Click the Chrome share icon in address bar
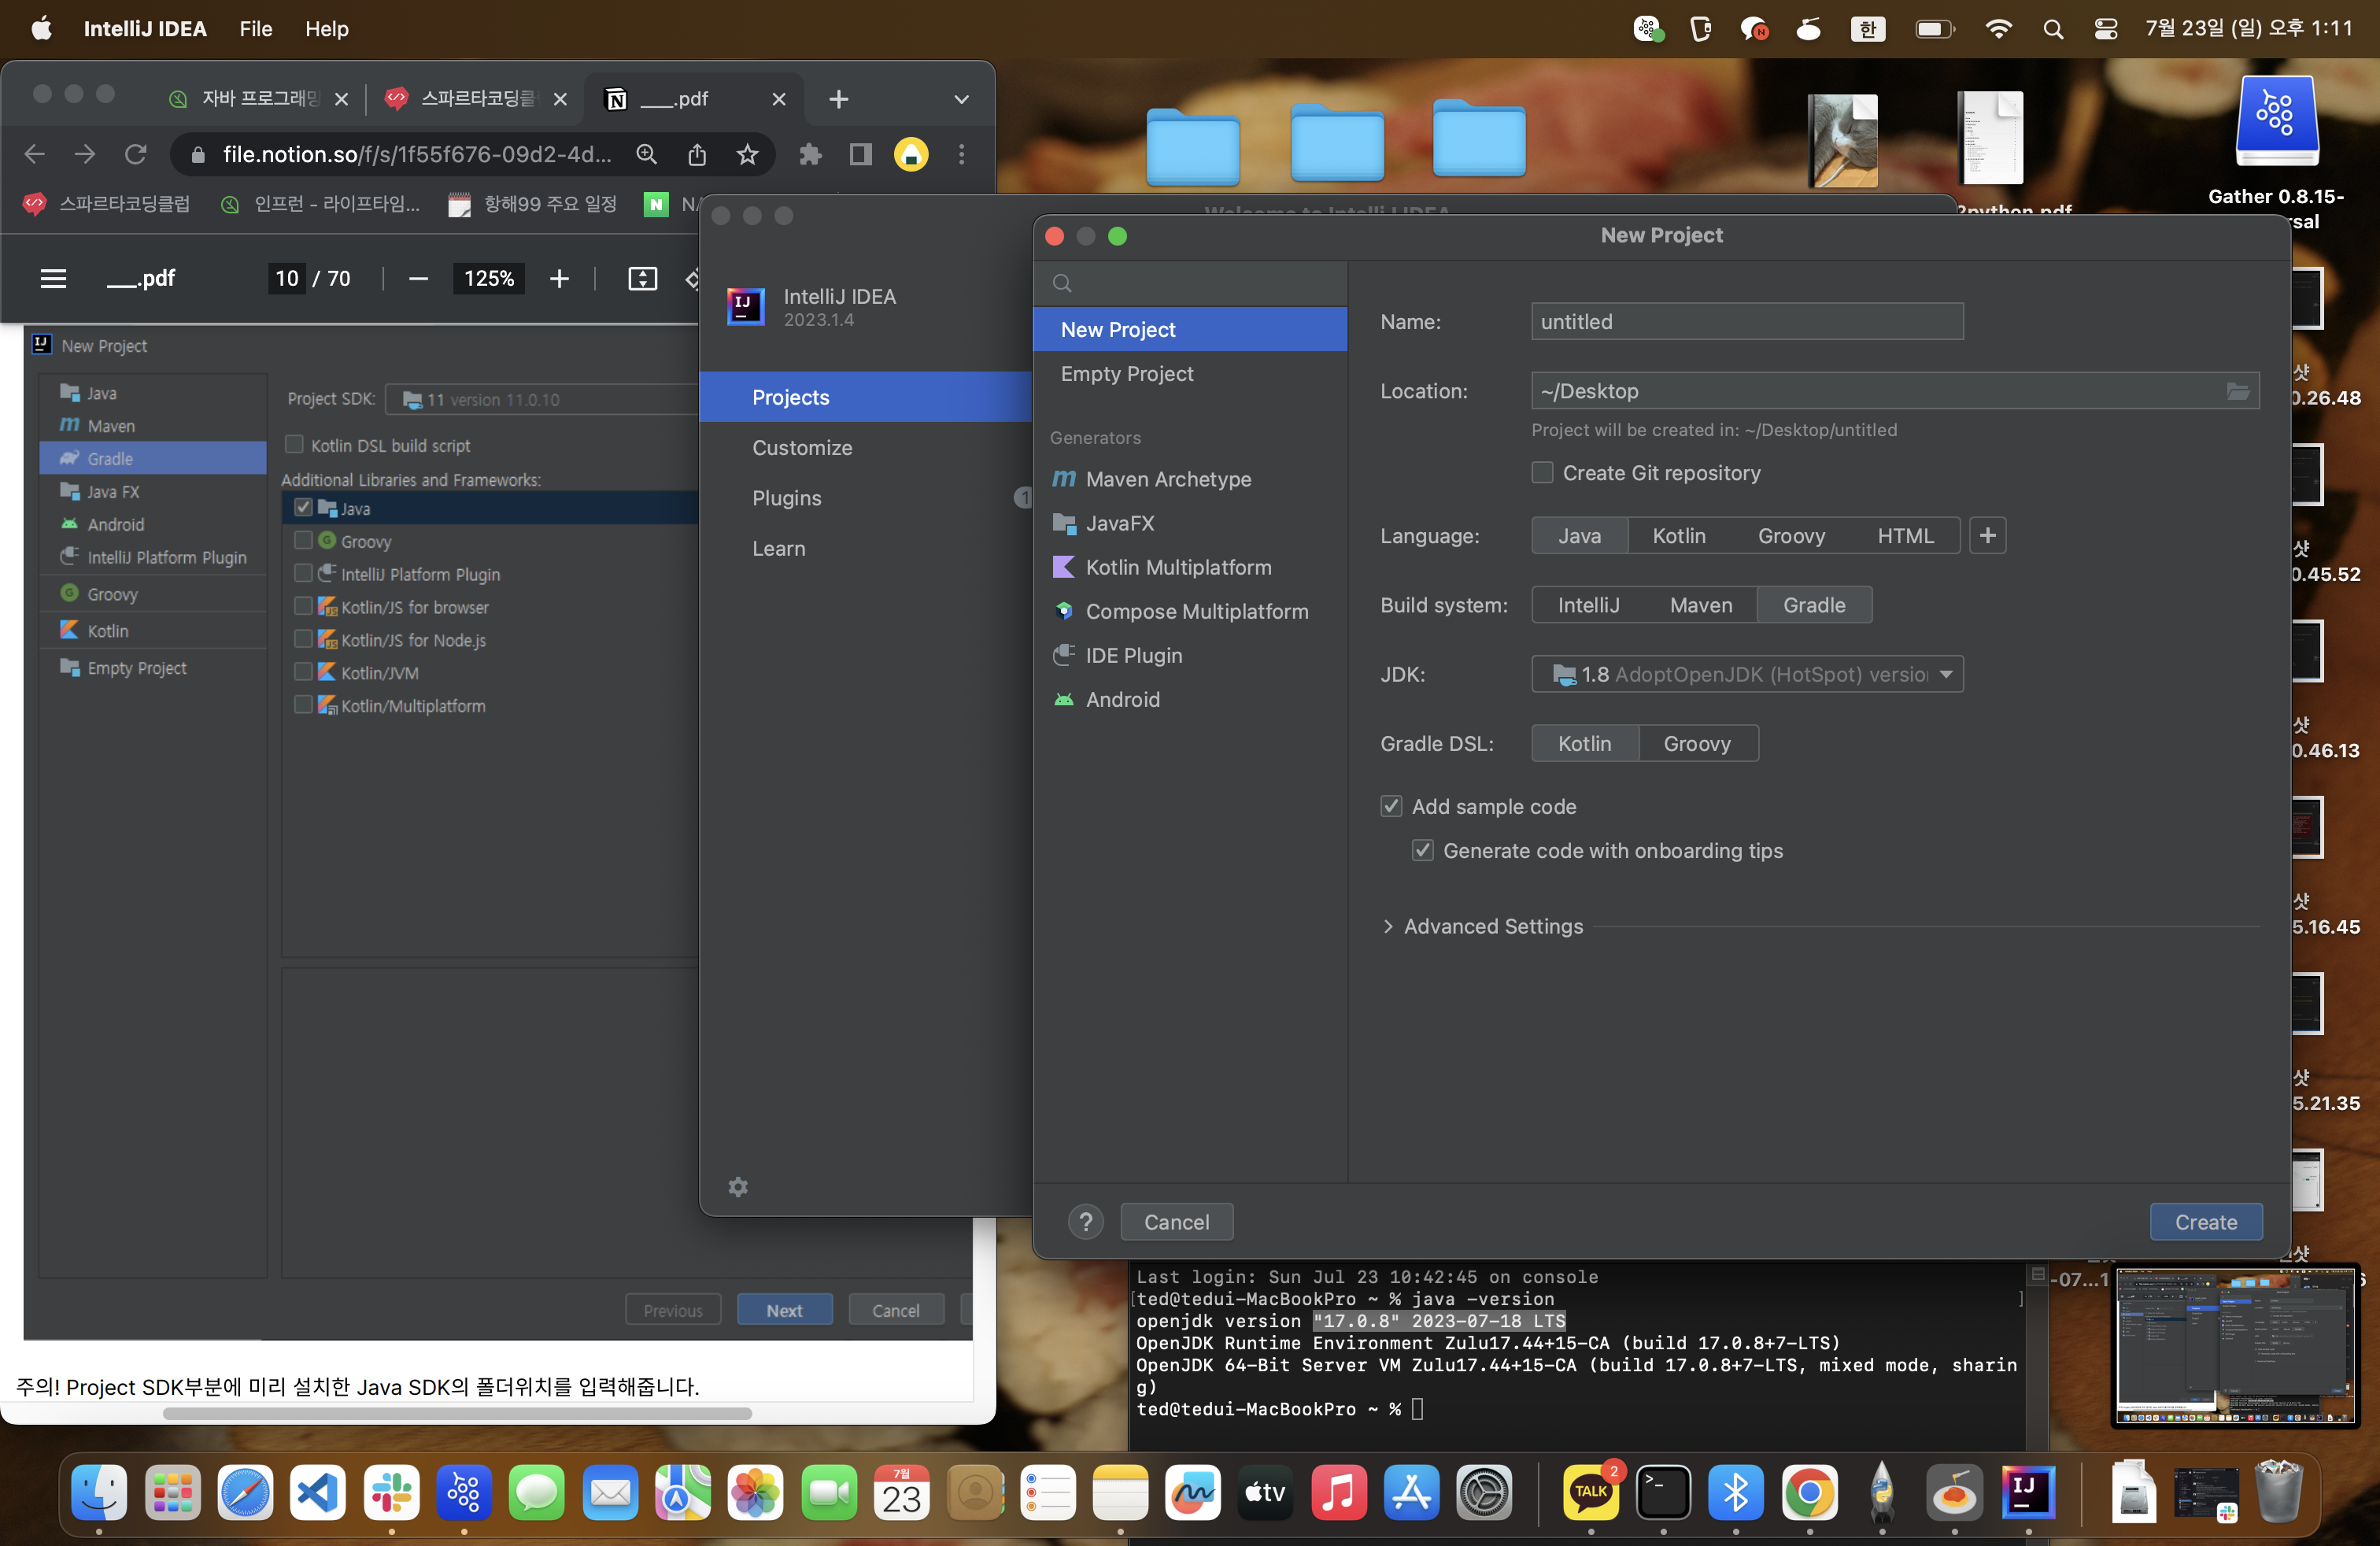2380x1546 pixels. click(697, 154)
